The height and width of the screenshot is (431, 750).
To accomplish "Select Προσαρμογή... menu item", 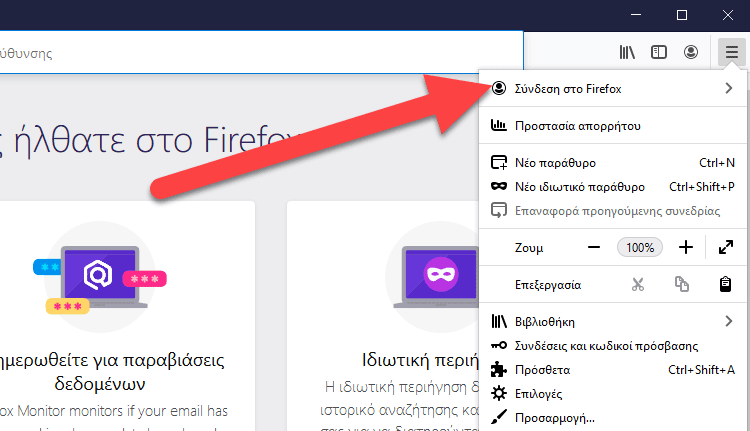I will (613, 418).
